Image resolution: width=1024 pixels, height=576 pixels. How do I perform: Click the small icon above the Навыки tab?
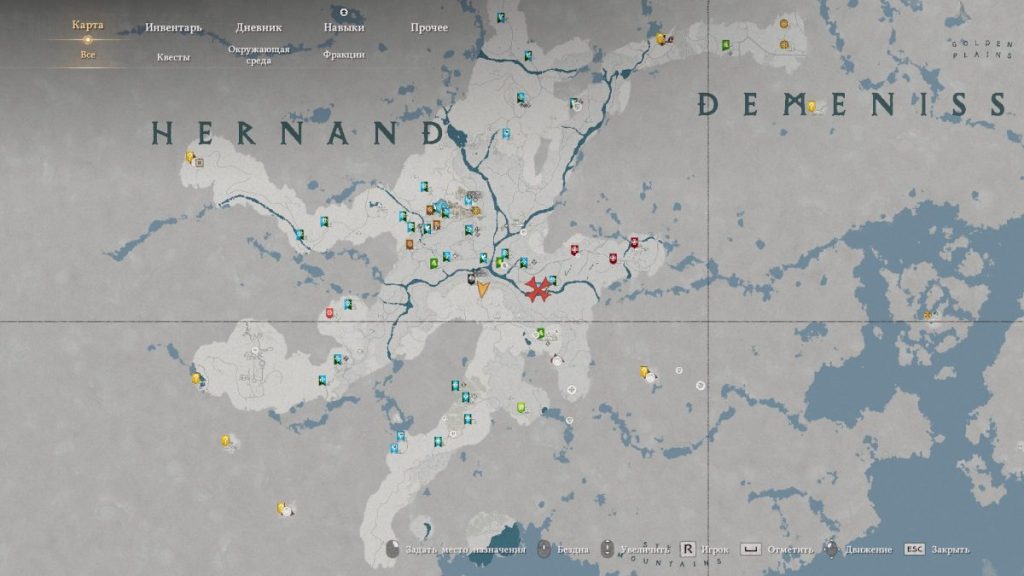343,12
